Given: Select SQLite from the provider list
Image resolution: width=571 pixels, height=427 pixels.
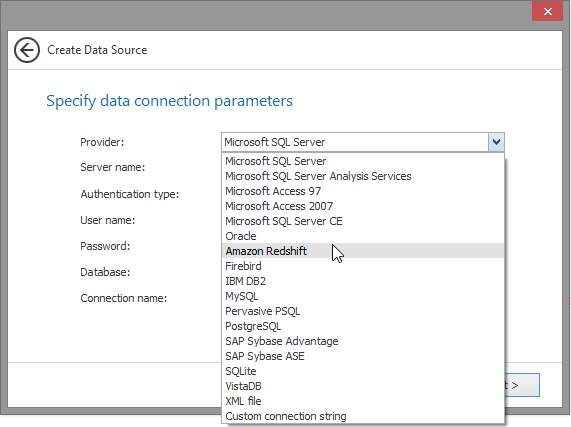Looking at the screenshot, I should pos(363,371).
